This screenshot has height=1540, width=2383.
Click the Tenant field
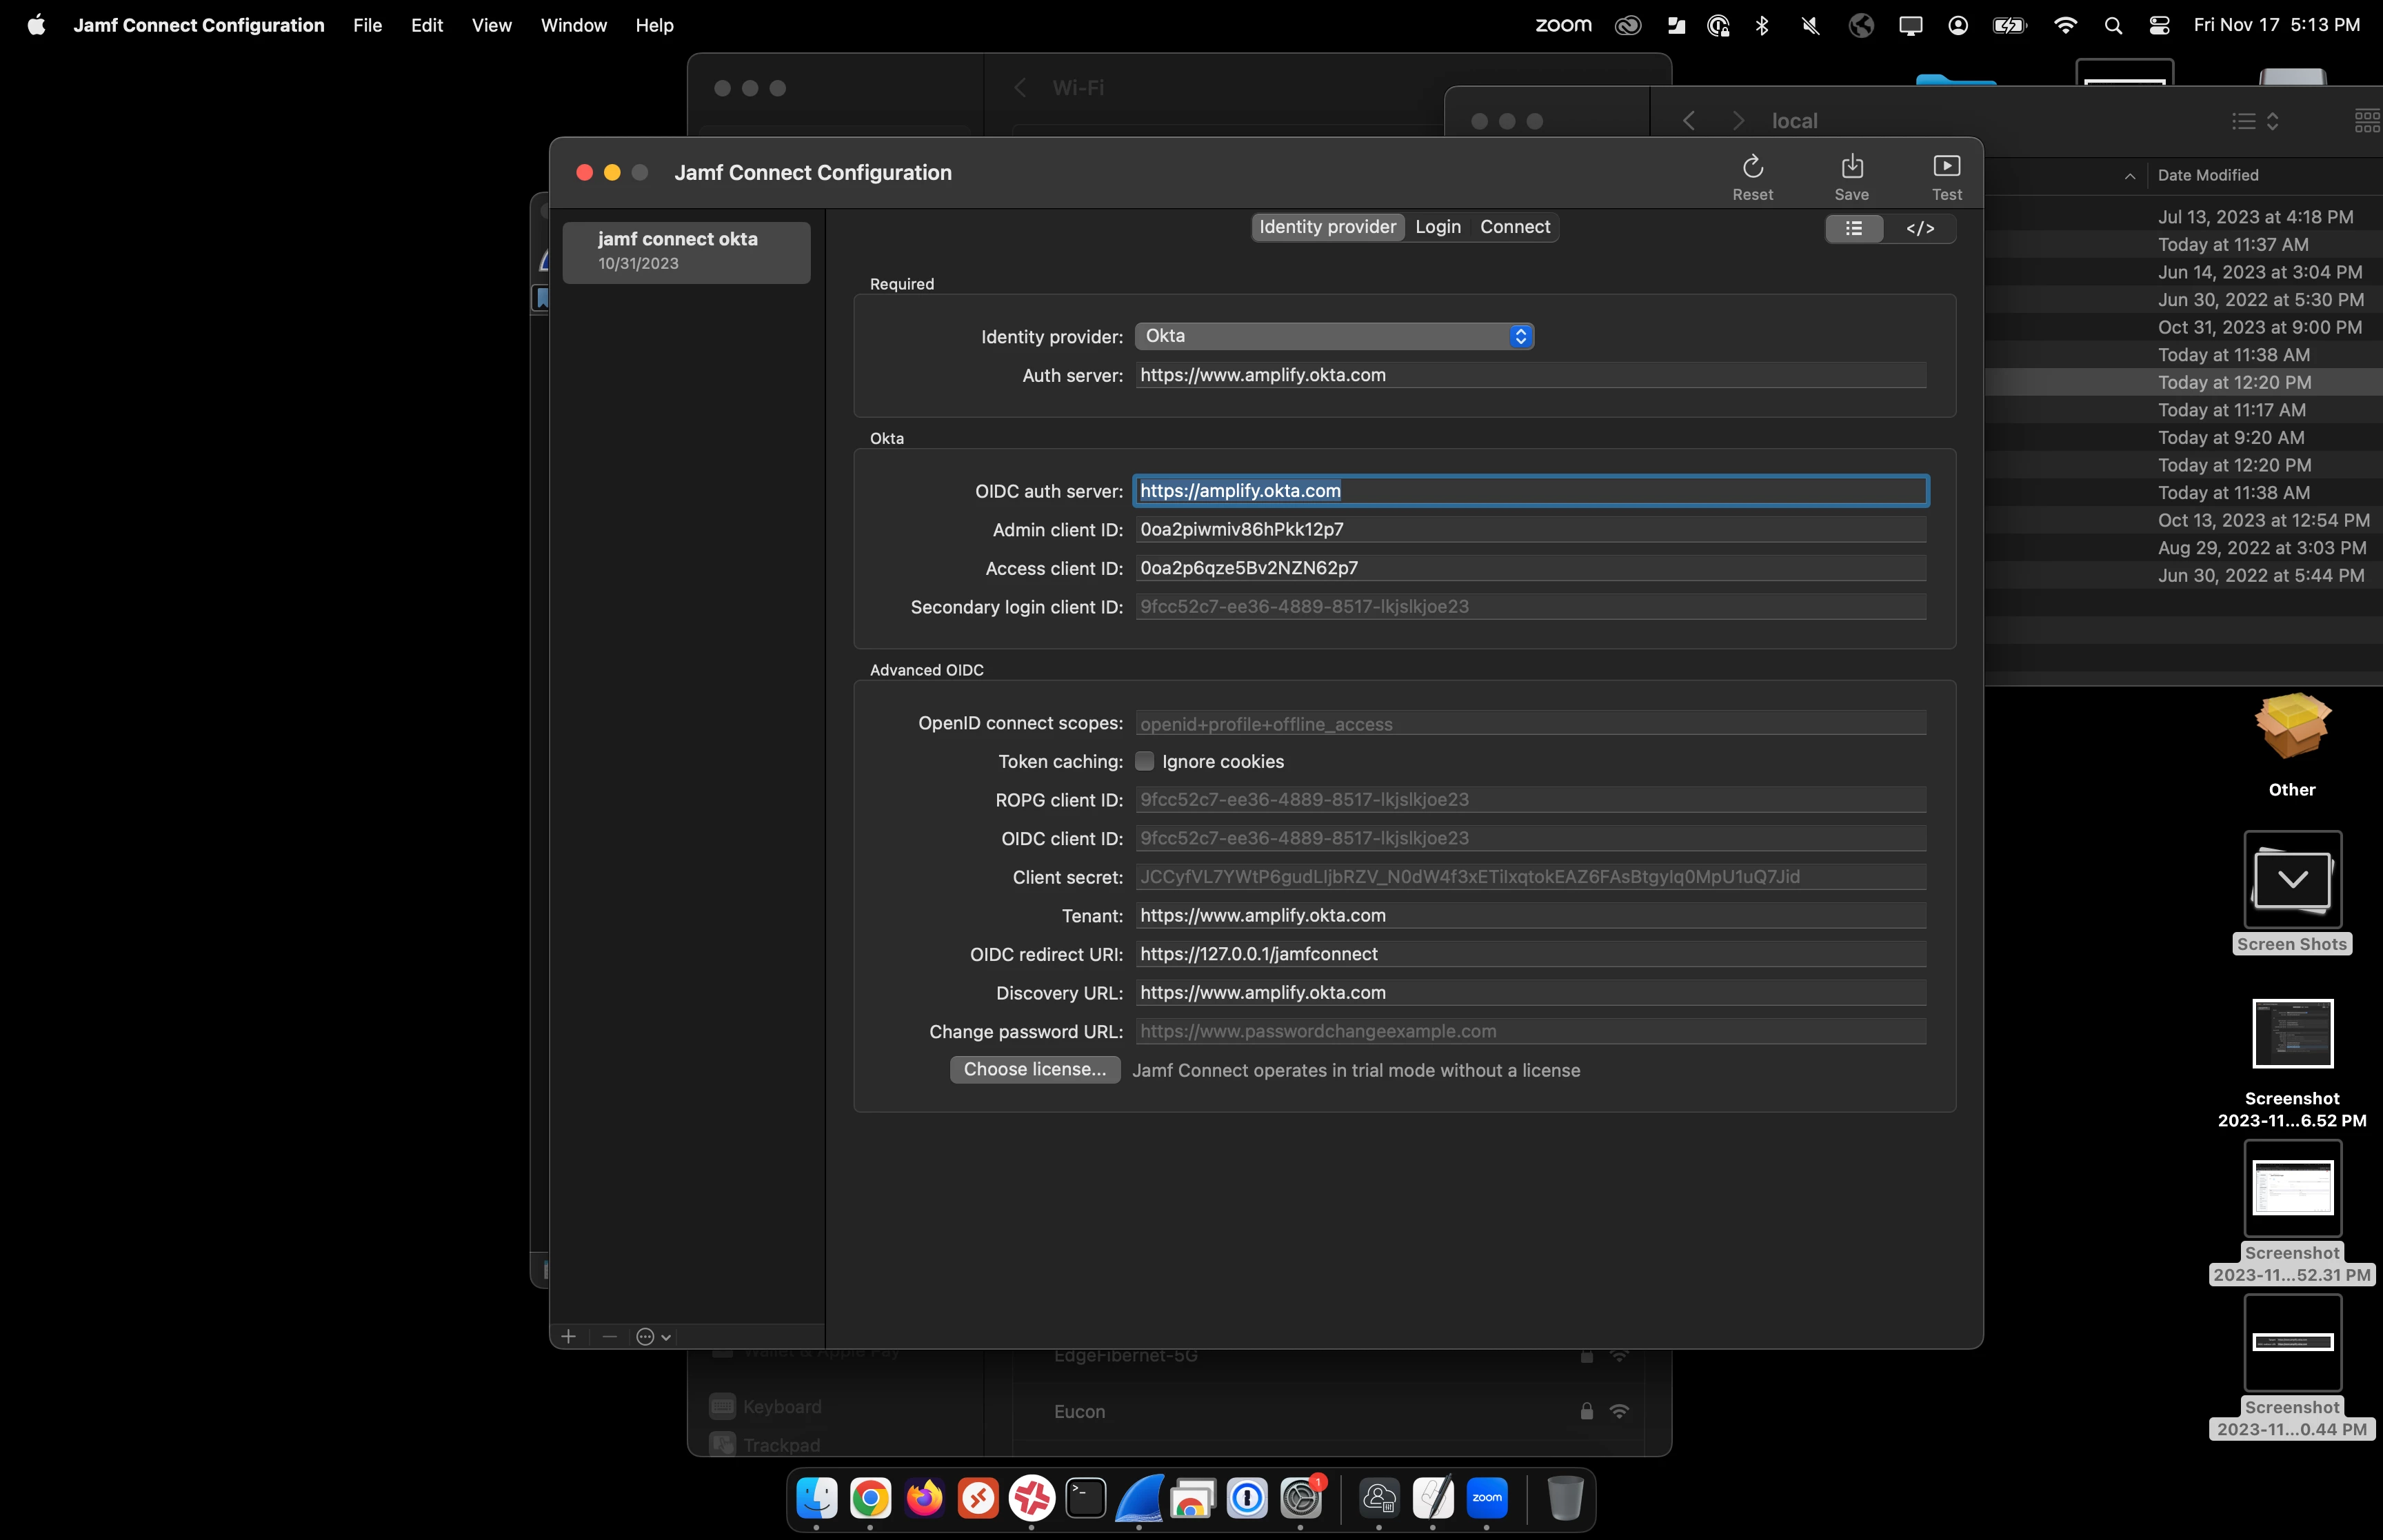[1530, 915]
